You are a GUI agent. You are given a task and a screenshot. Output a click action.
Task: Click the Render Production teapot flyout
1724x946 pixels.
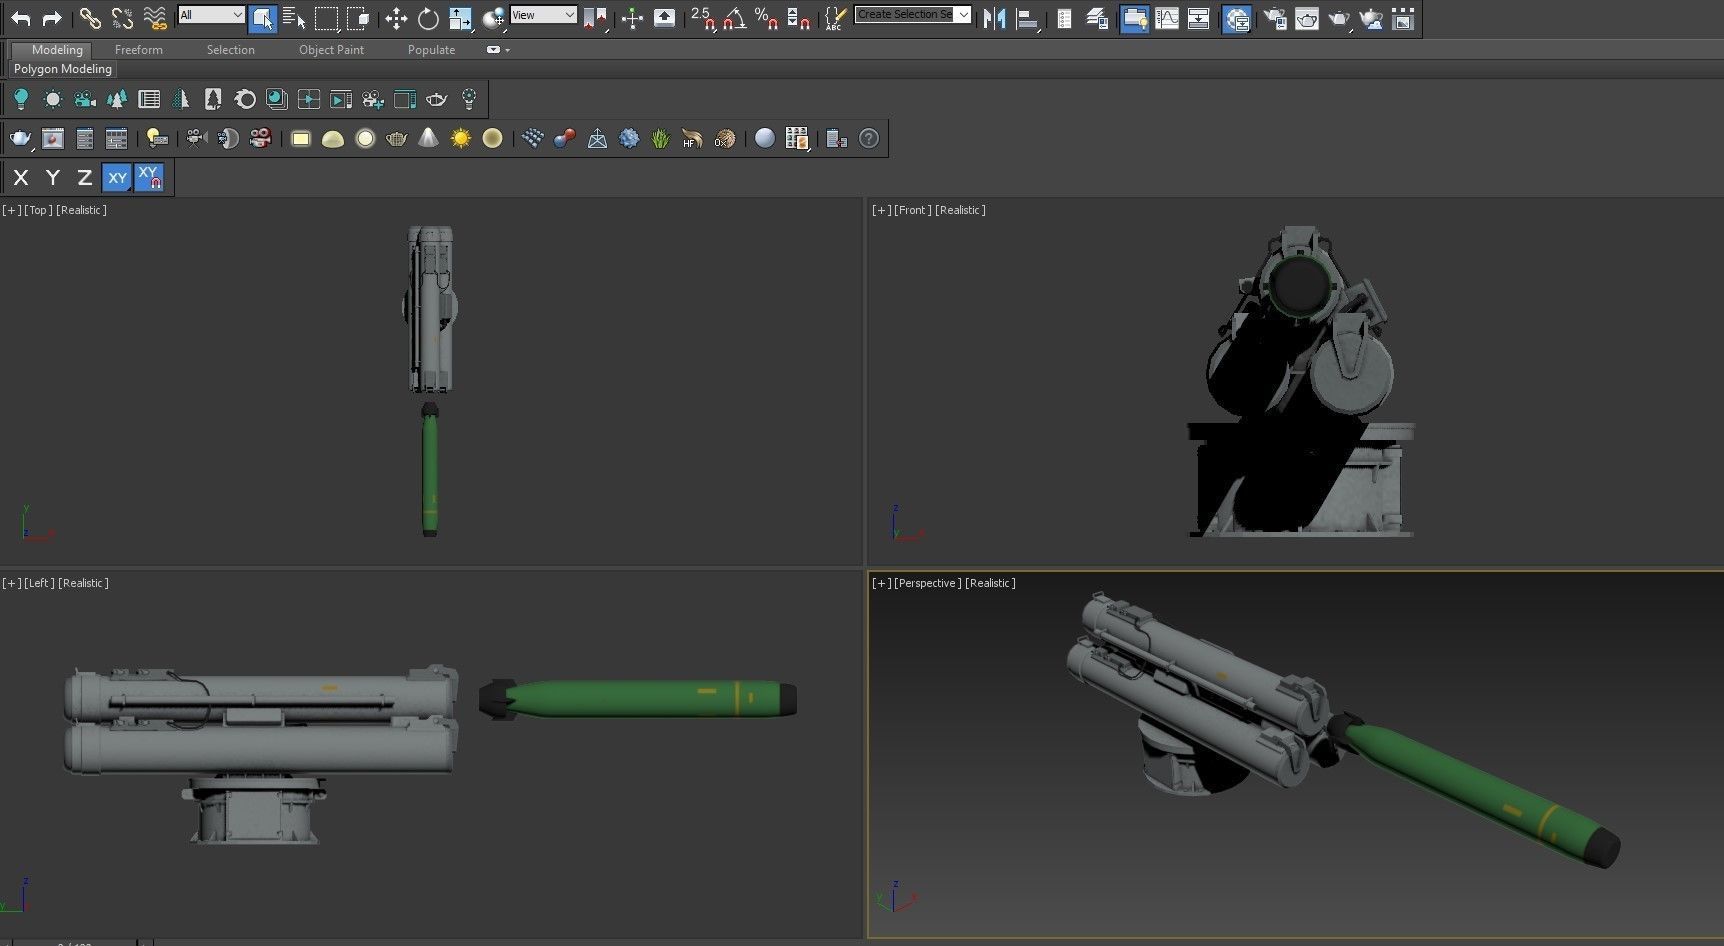click(1339, 18)
